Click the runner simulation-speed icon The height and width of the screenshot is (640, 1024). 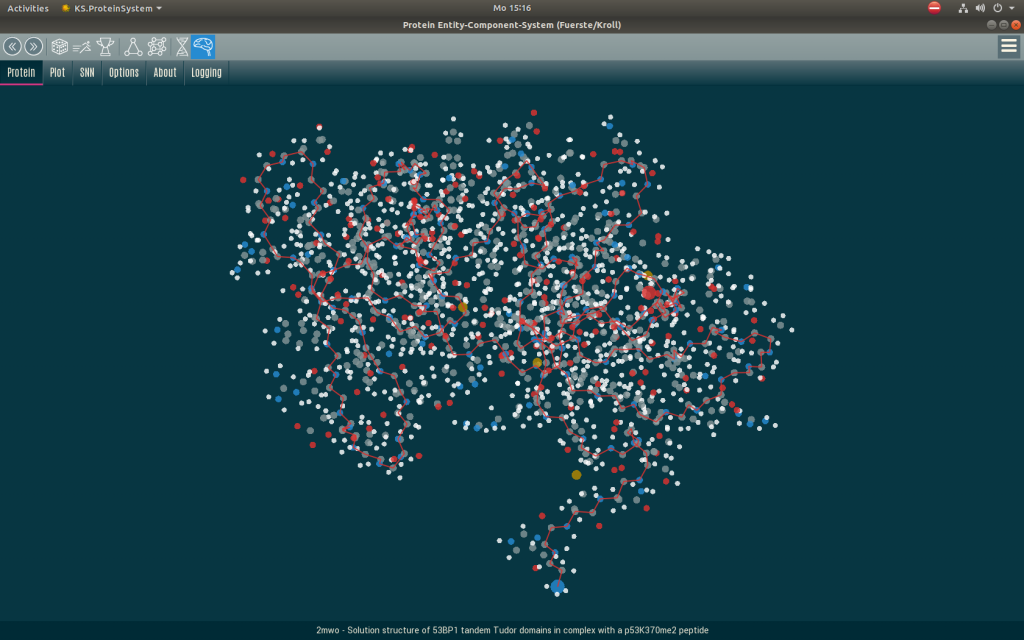tap(83, 46)
